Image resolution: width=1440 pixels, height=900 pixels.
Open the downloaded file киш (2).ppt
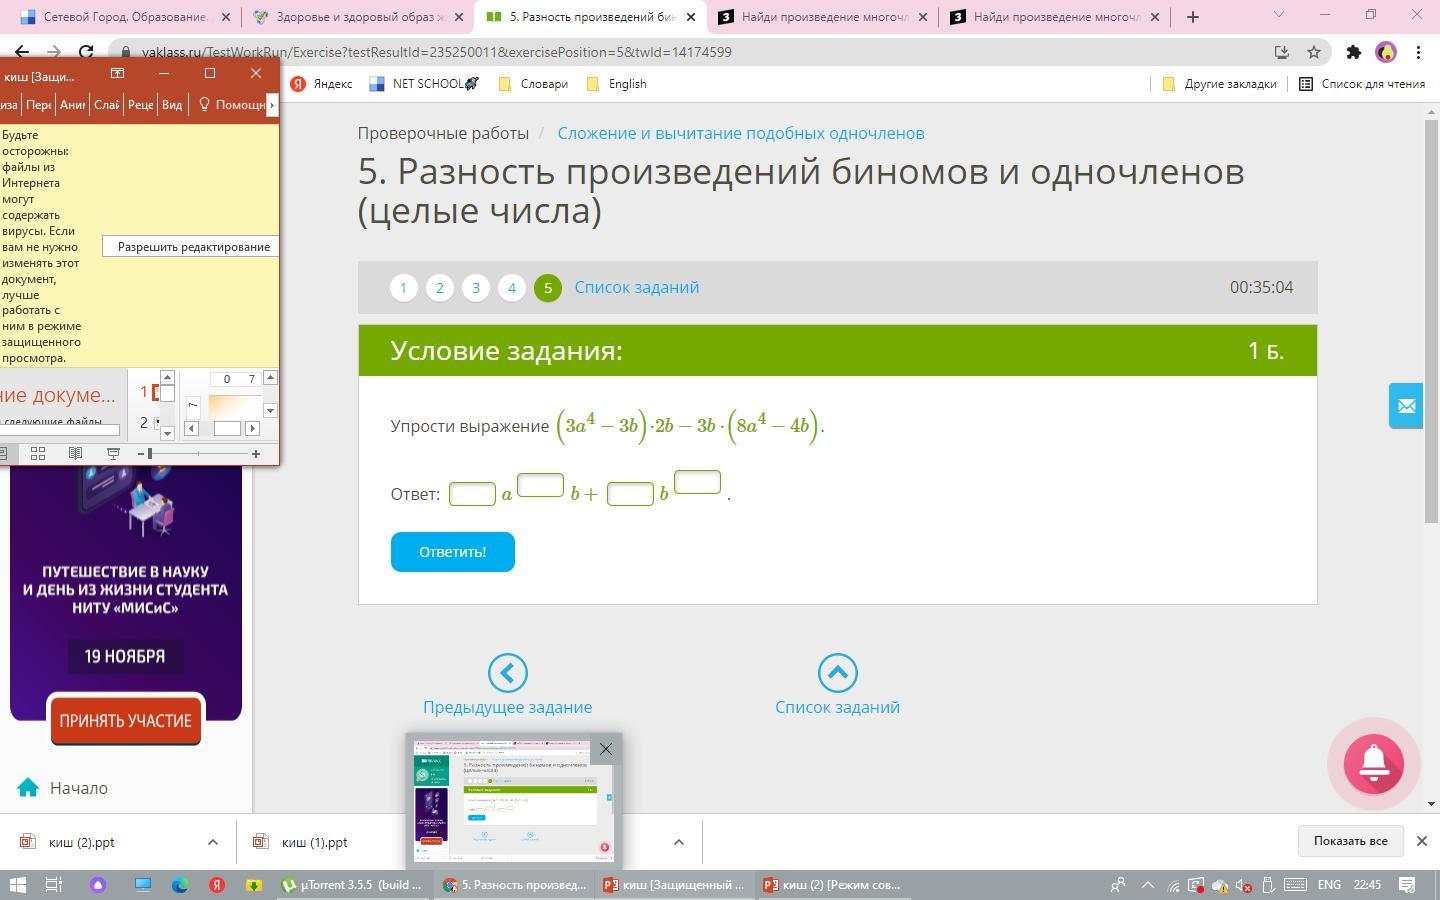click(81, 842)
